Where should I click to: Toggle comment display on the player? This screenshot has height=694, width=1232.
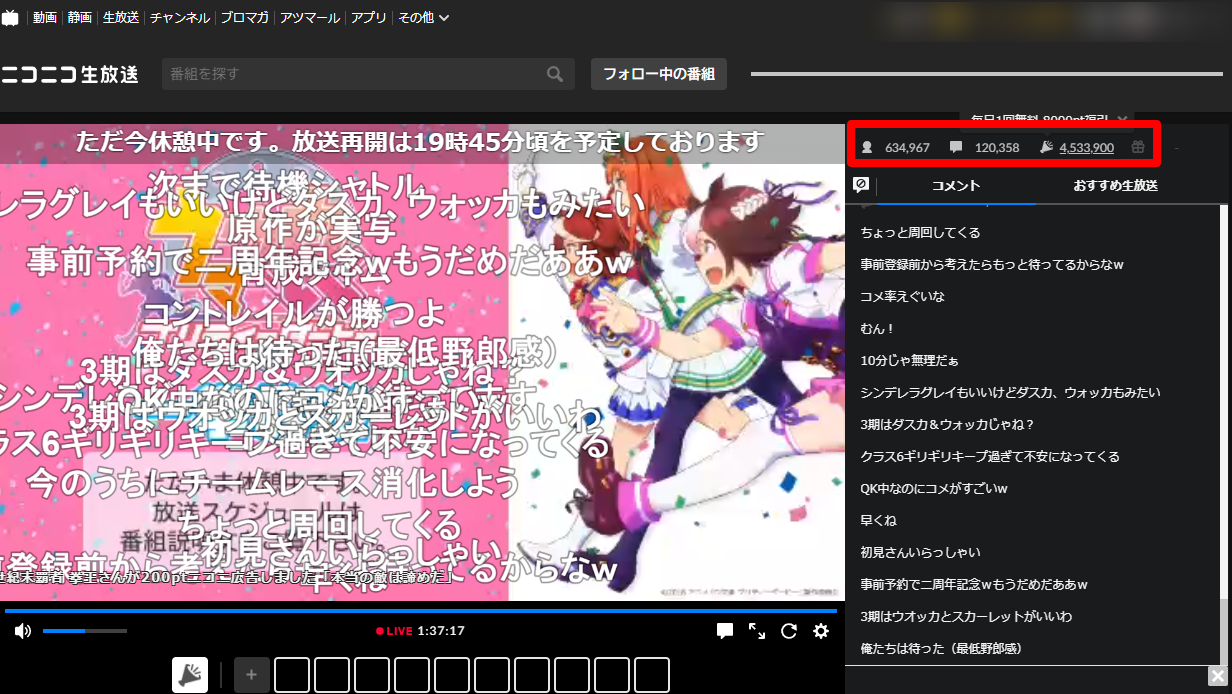[725, 631]
